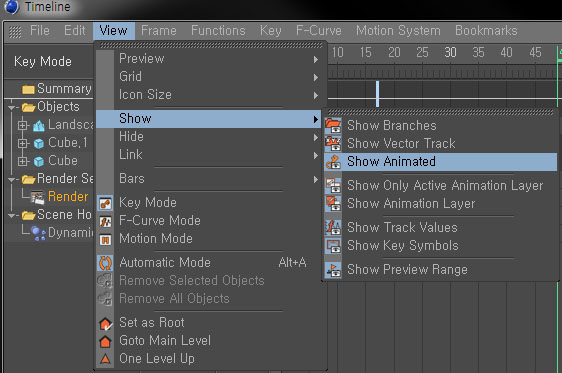Click the Landscape object icon in tree
The width and height of the screenshot is (562, 373).
tap(39, 125)
